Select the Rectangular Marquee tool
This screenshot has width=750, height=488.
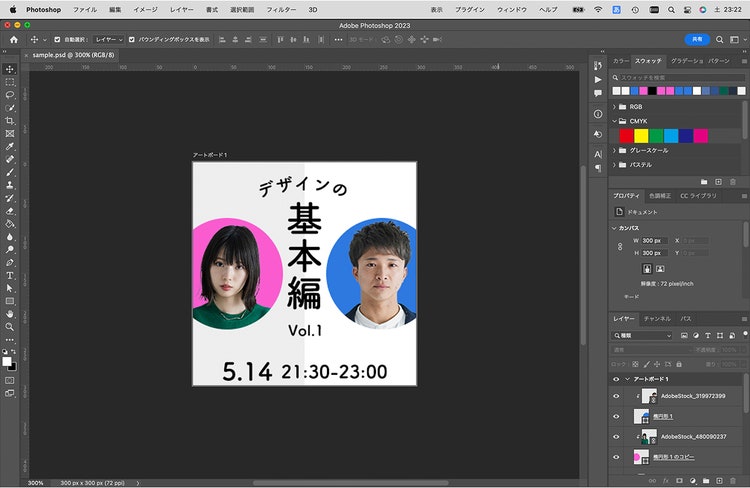pos(10,82)
